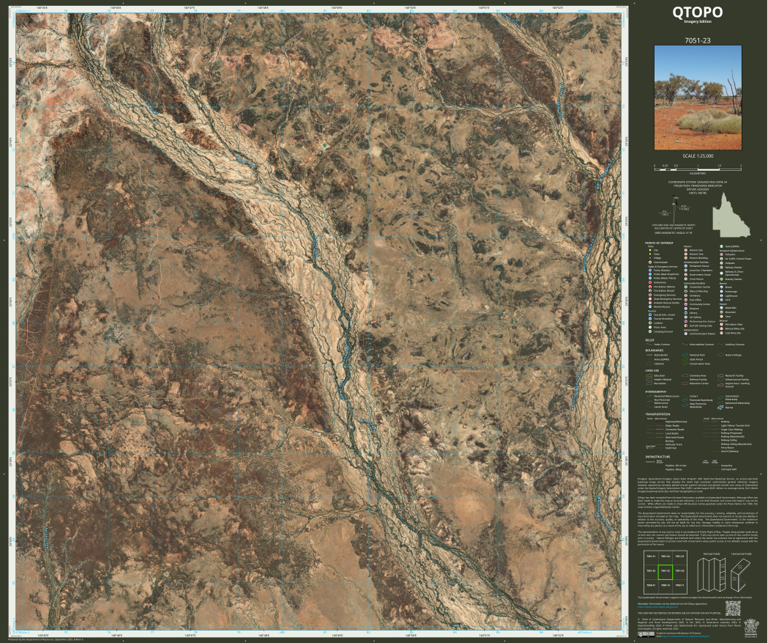Click the Highway/Motorway red line symbol
Viewport: 768px width, 643px height.
point(659,421)
